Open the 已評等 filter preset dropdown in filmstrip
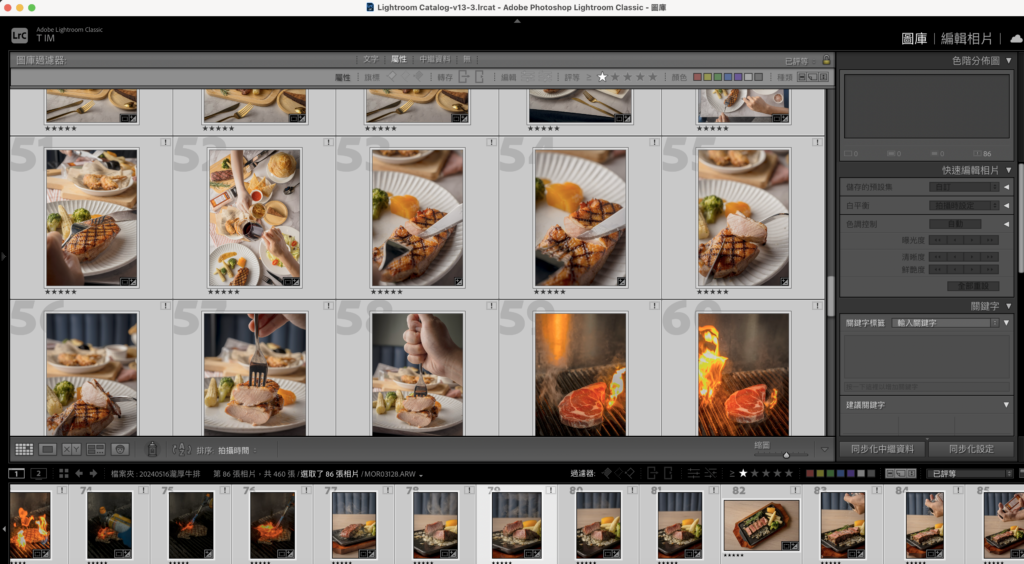The height and width of the screenshot is (564, 1024). click(965, 473)
